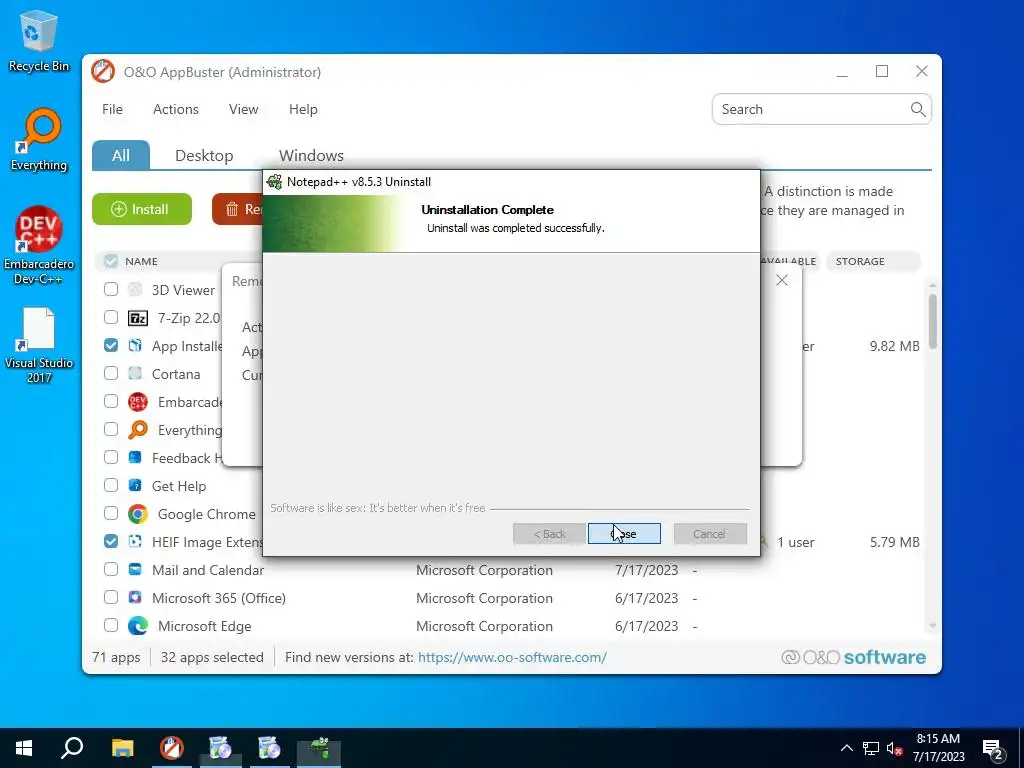Click the Microsoft Edge row name text
Viewport: 1024px width, 768px height.
[x=204, y=626]
